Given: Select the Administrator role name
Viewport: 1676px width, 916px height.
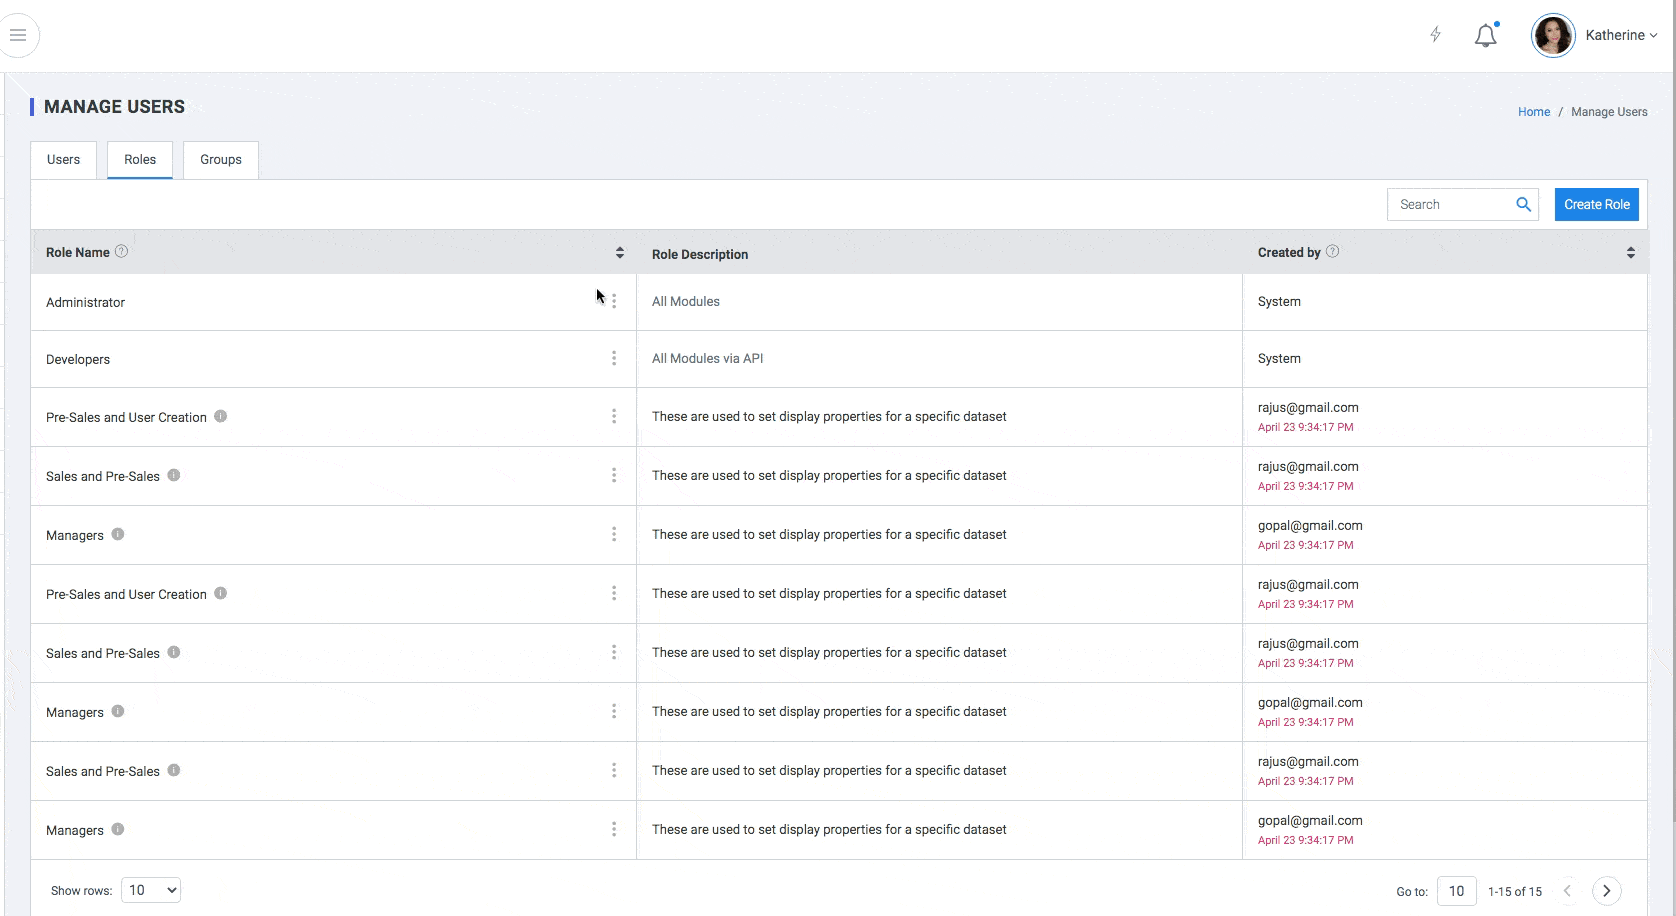Looking at the screenshot, I should point(86,302).
